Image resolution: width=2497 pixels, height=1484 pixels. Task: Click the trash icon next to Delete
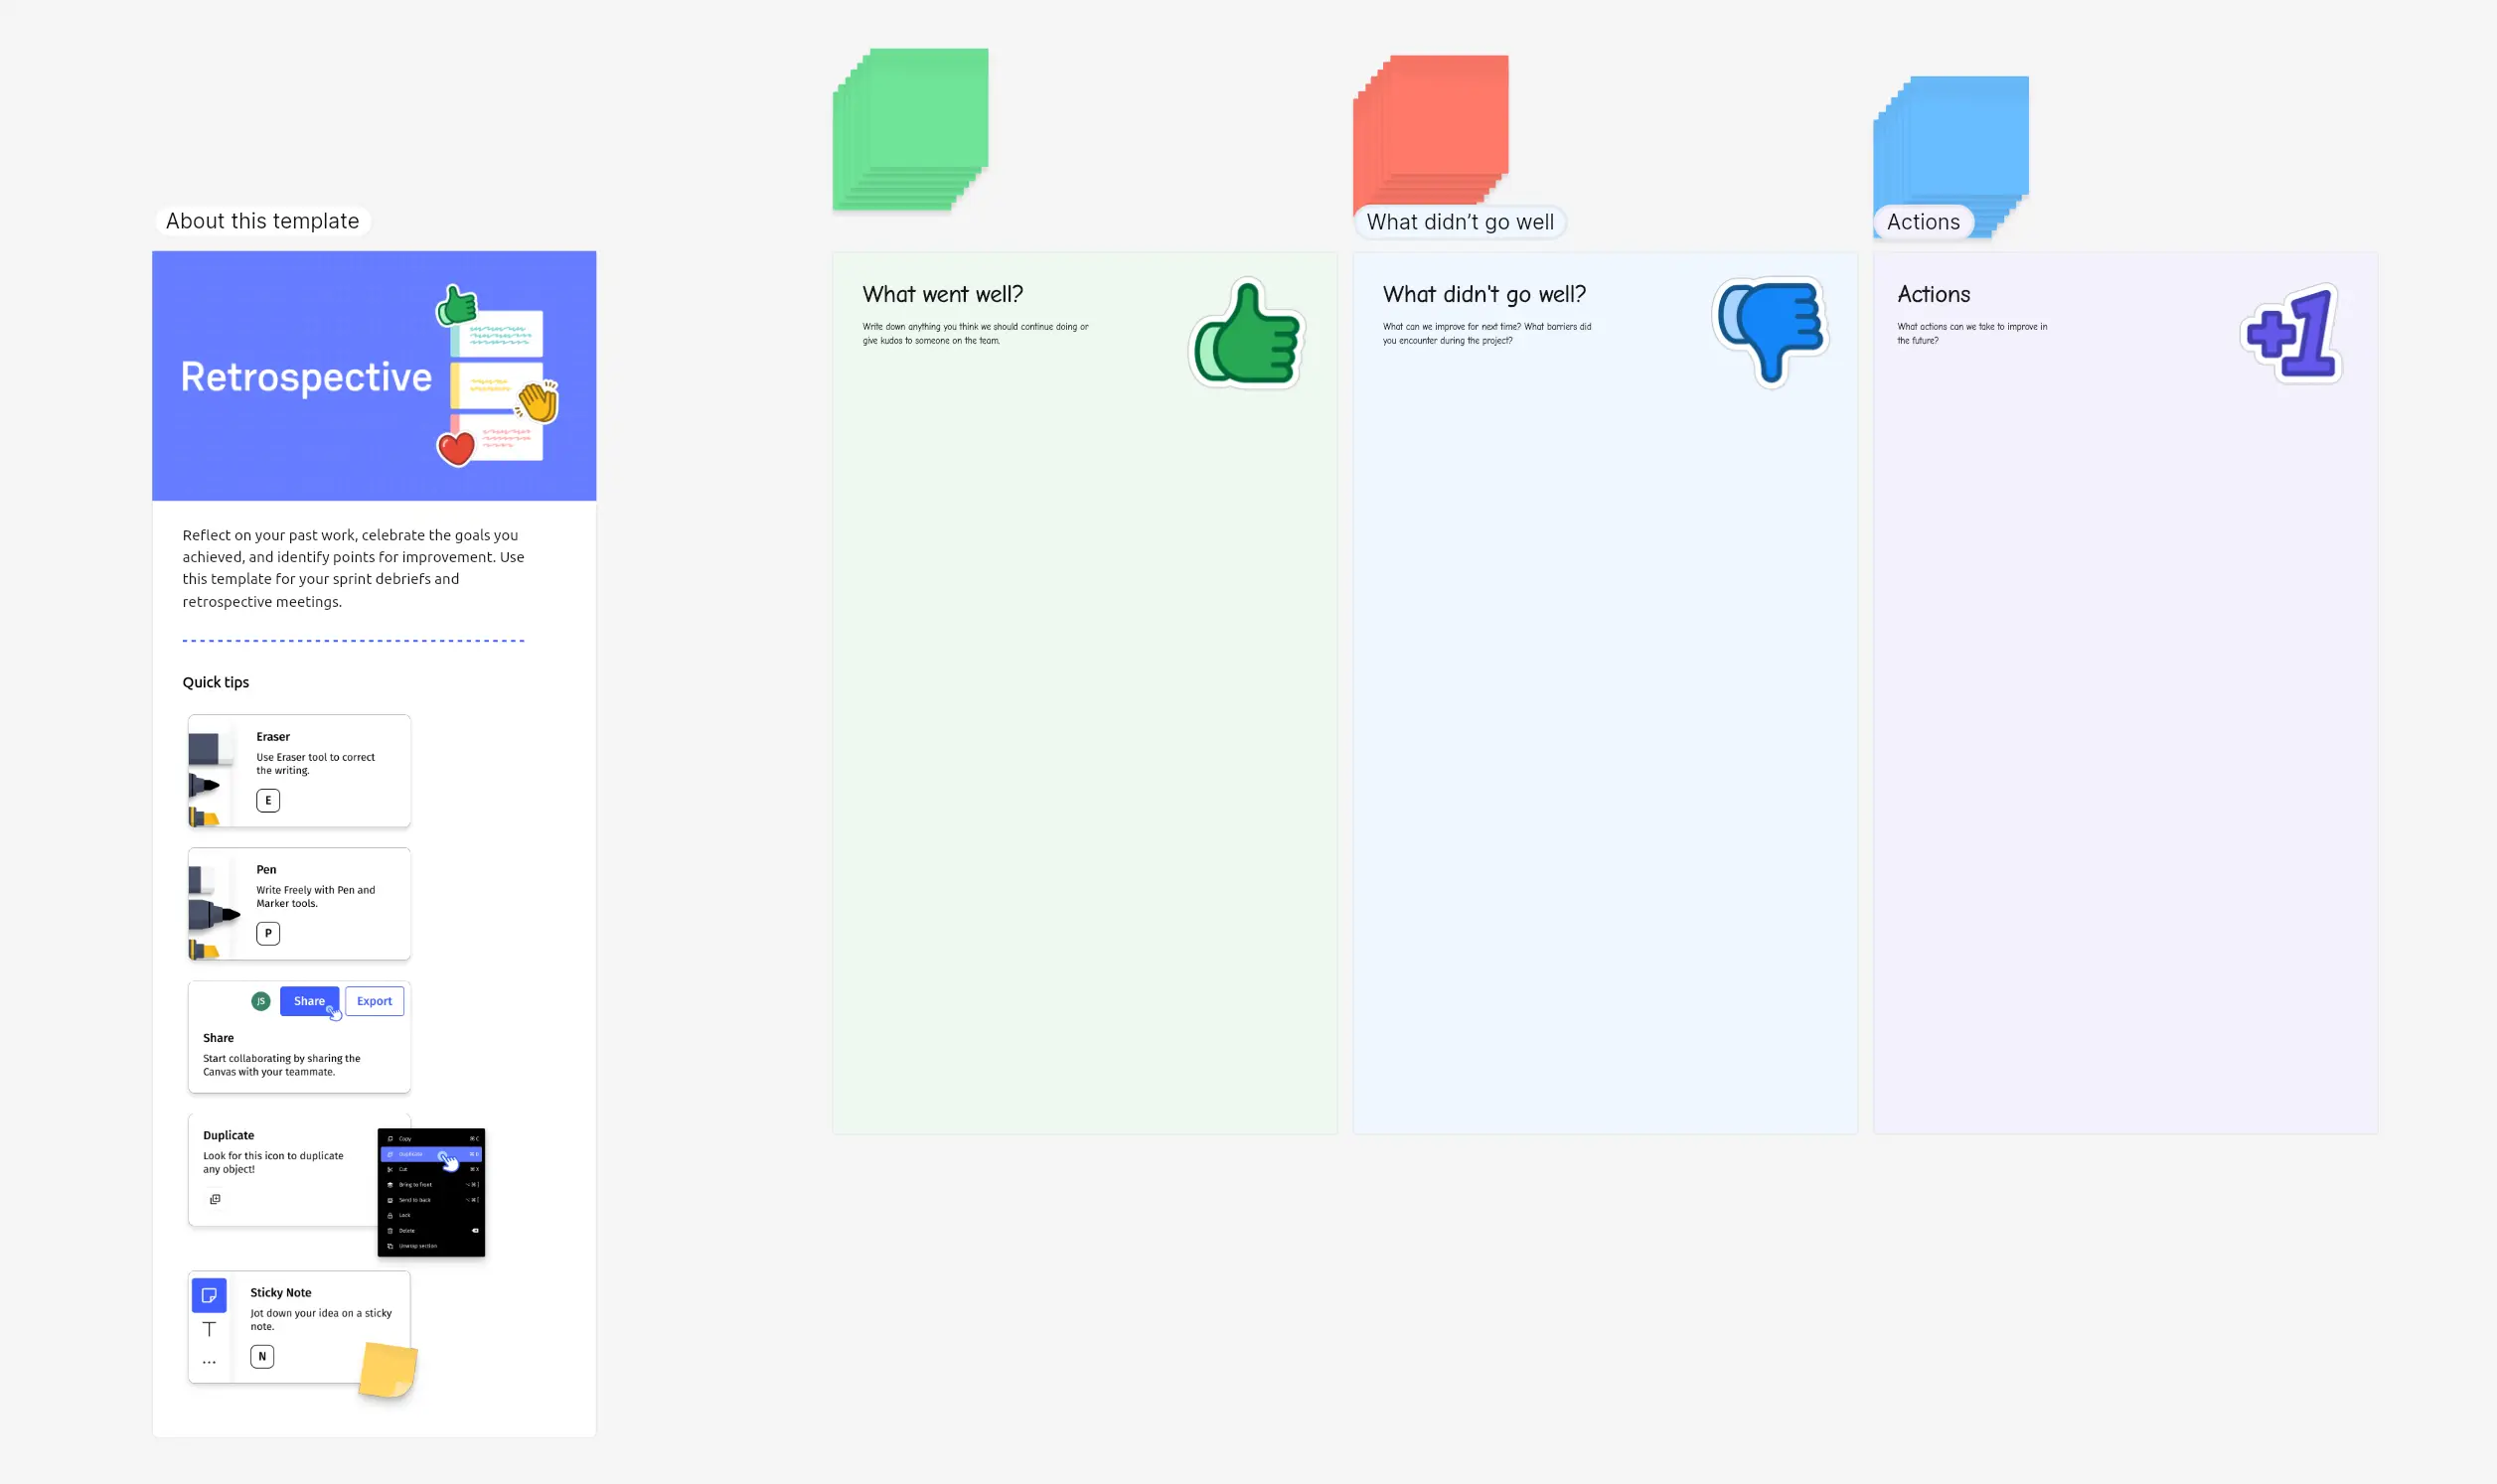pos(390,1230)
